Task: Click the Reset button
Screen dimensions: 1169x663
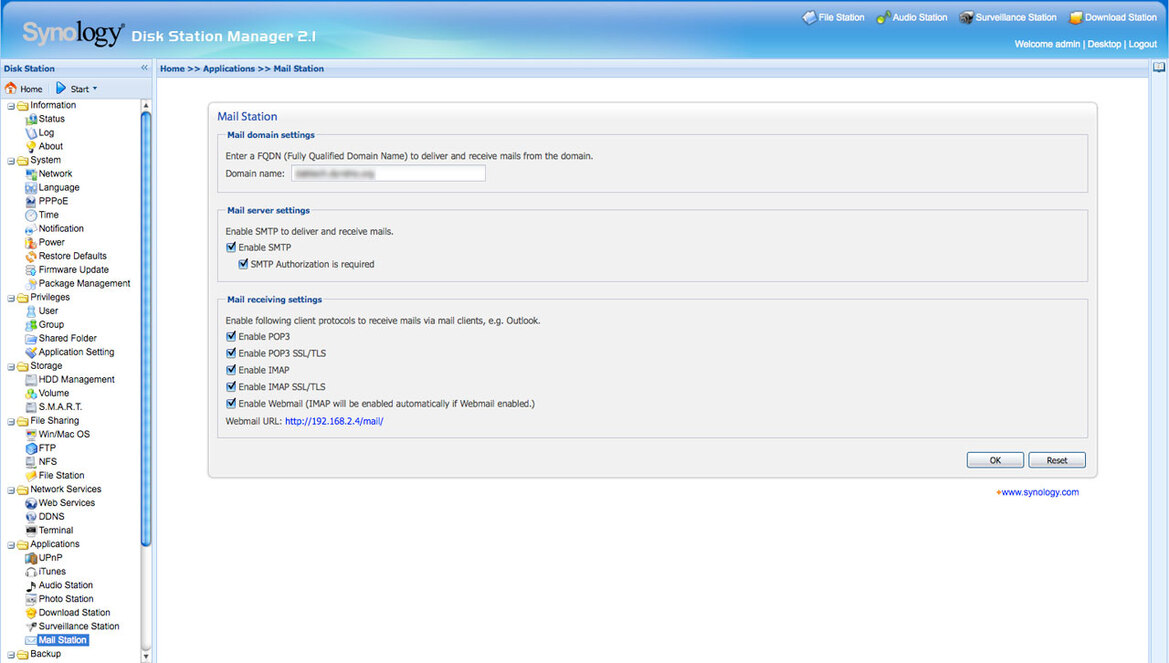Action: point(1056,460)
